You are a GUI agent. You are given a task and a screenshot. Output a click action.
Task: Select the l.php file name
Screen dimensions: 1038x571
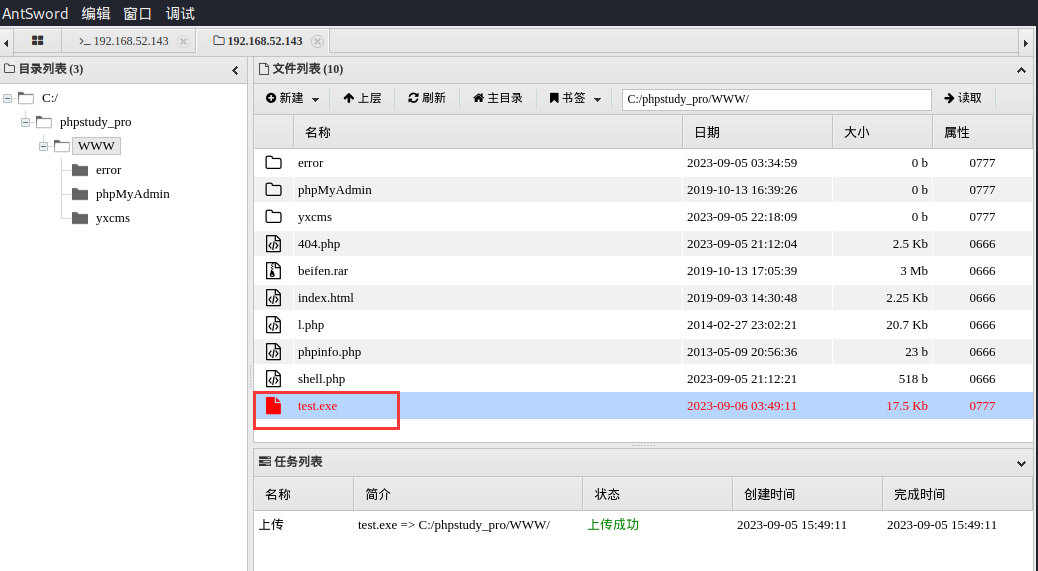tap(310, 326)
